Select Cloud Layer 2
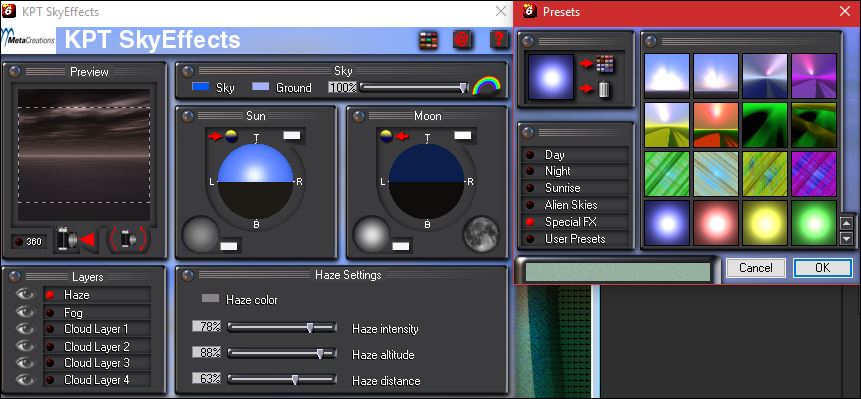The image size is (861, 399). tap(97, 346)
